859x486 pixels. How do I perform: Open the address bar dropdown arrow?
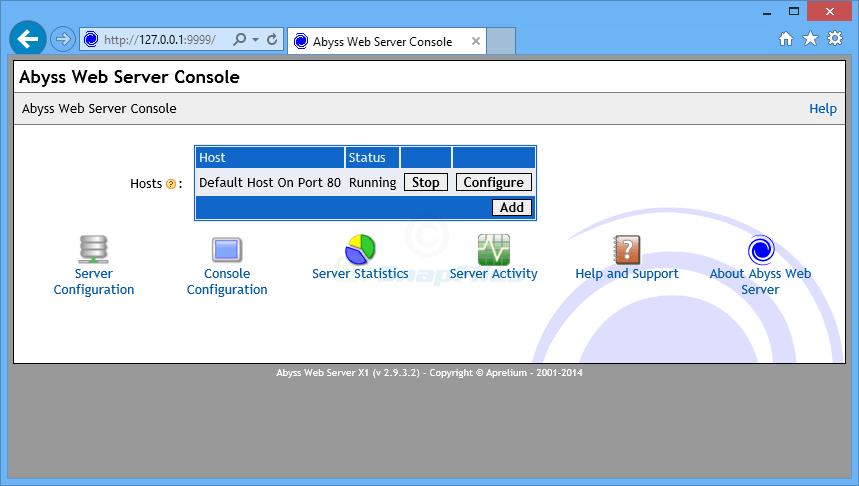point(255,39)
